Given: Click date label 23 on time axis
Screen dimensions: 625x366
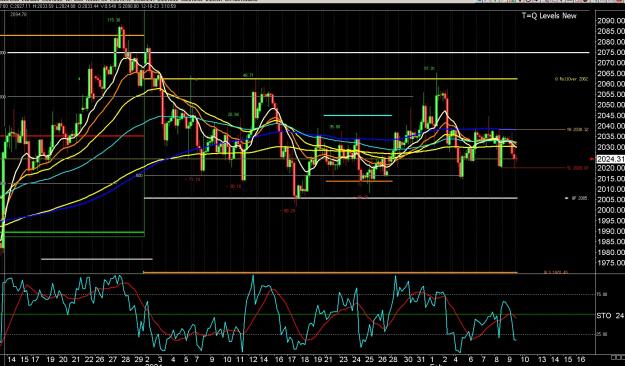Looking at the screenshot, I should [344, 359].
